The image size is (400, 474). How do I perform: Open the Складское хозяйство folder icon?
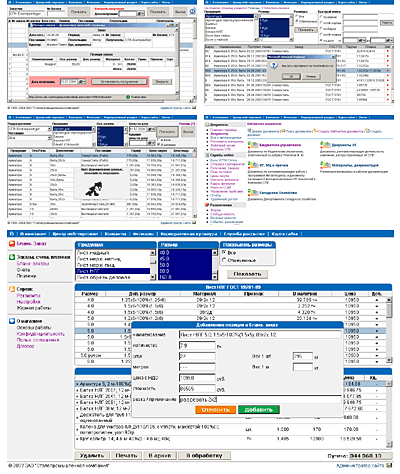(x=253, y=193)
